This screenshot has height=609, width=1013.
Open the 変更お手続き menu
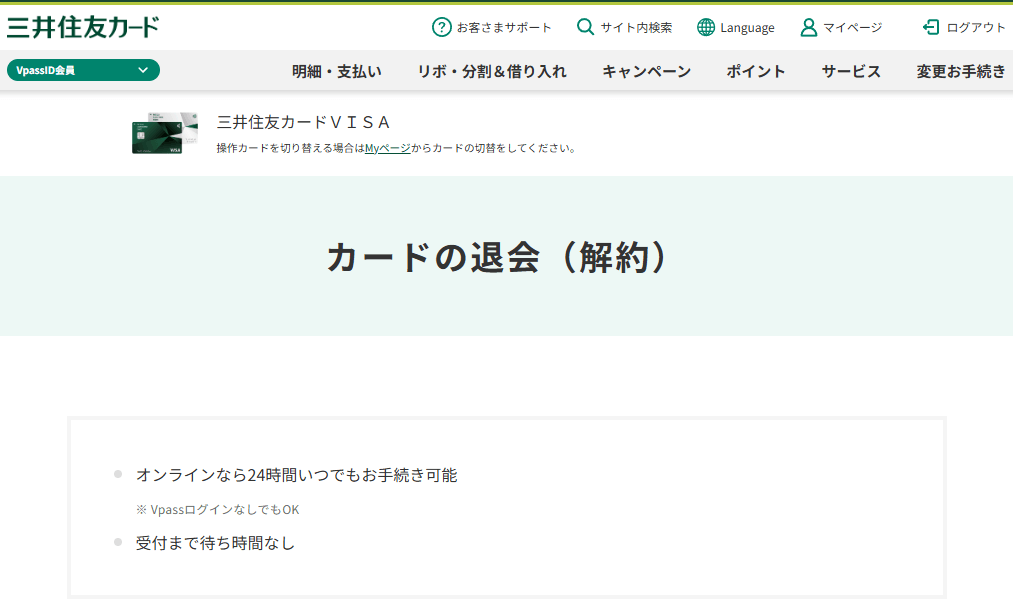pyautogui.click(x=960, y=71)
